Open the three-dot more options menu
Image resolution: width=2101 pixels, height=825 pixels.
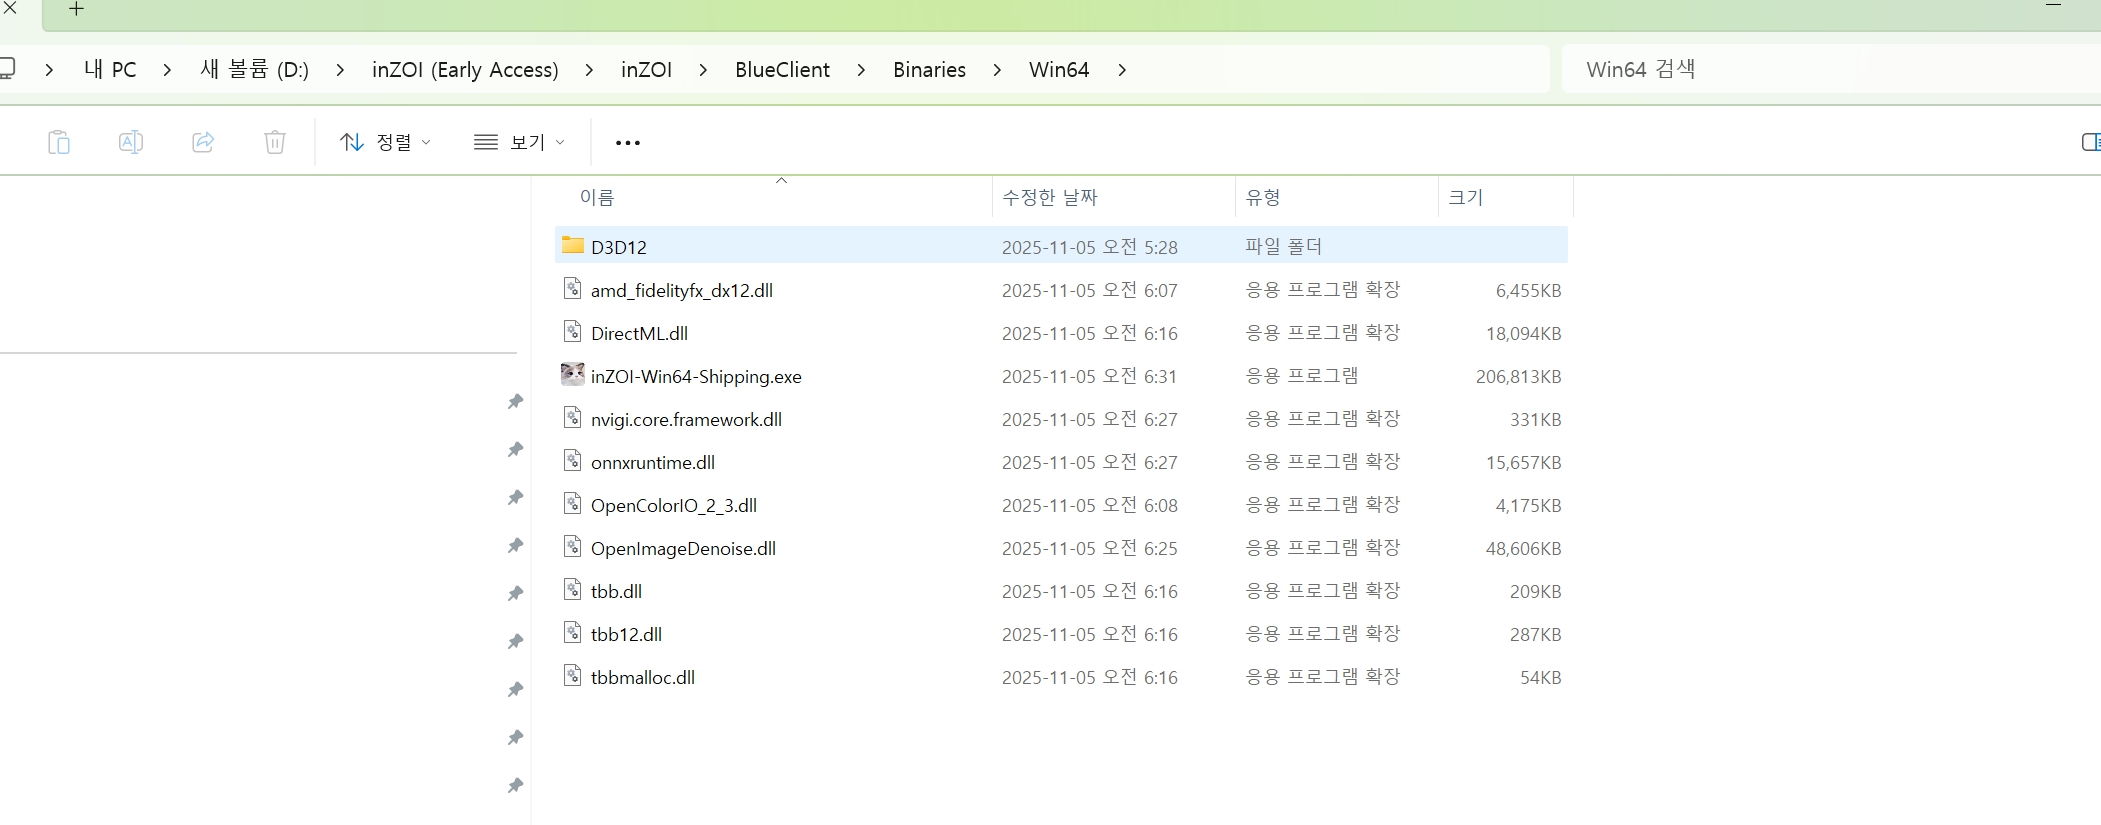(x=628, y=143)
